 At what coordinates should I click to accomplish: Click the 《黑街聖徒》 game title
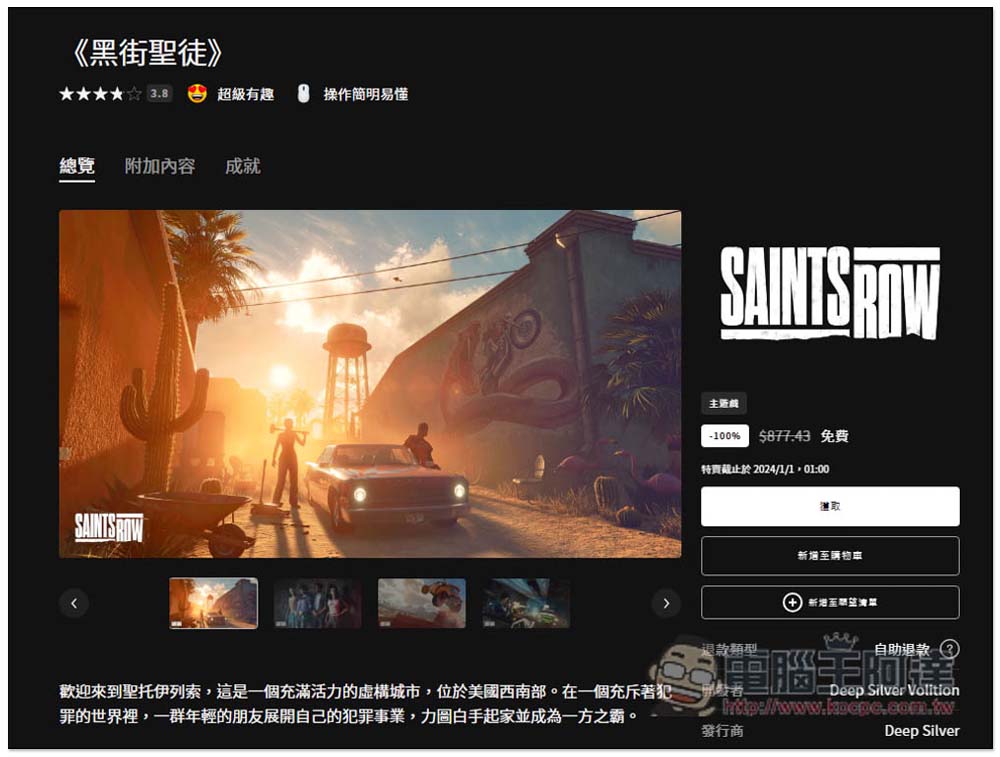coord(147,53)
